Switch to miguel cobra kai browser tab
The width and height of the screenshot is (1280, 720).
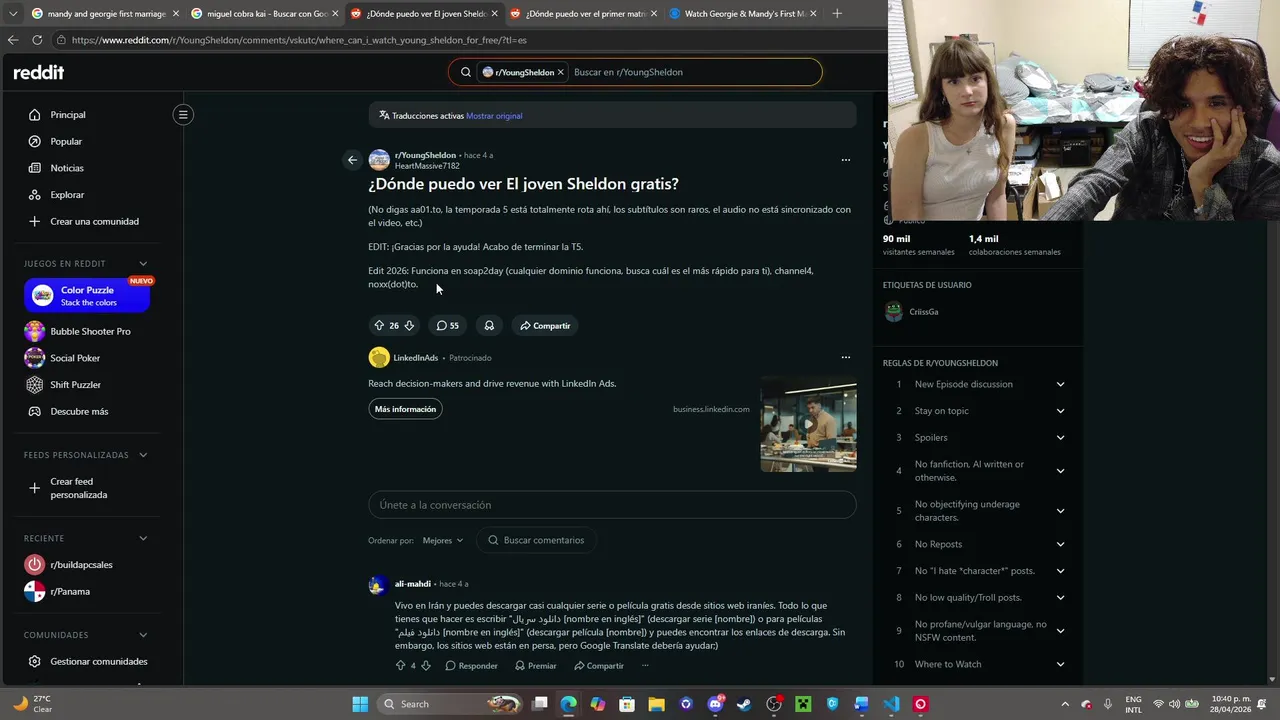264,14
